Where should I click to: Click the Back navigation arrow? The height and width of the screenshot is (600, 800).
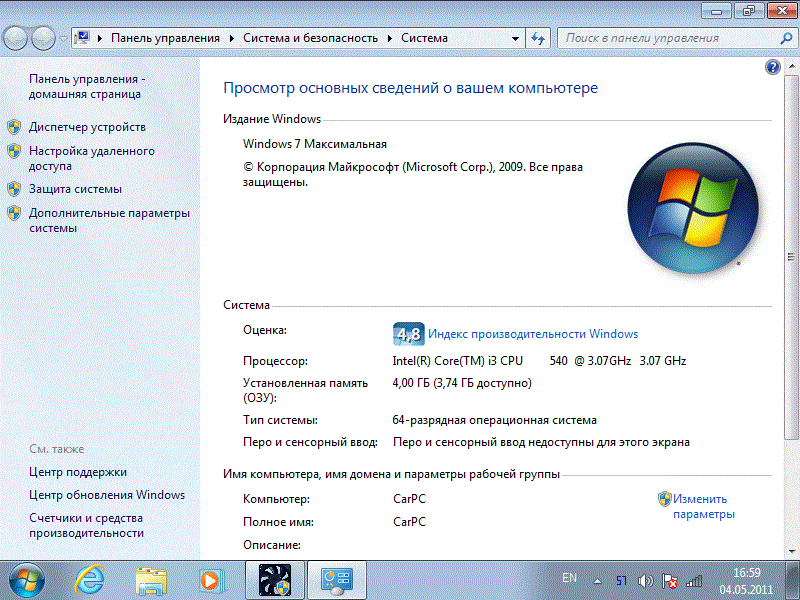[17, 38]
